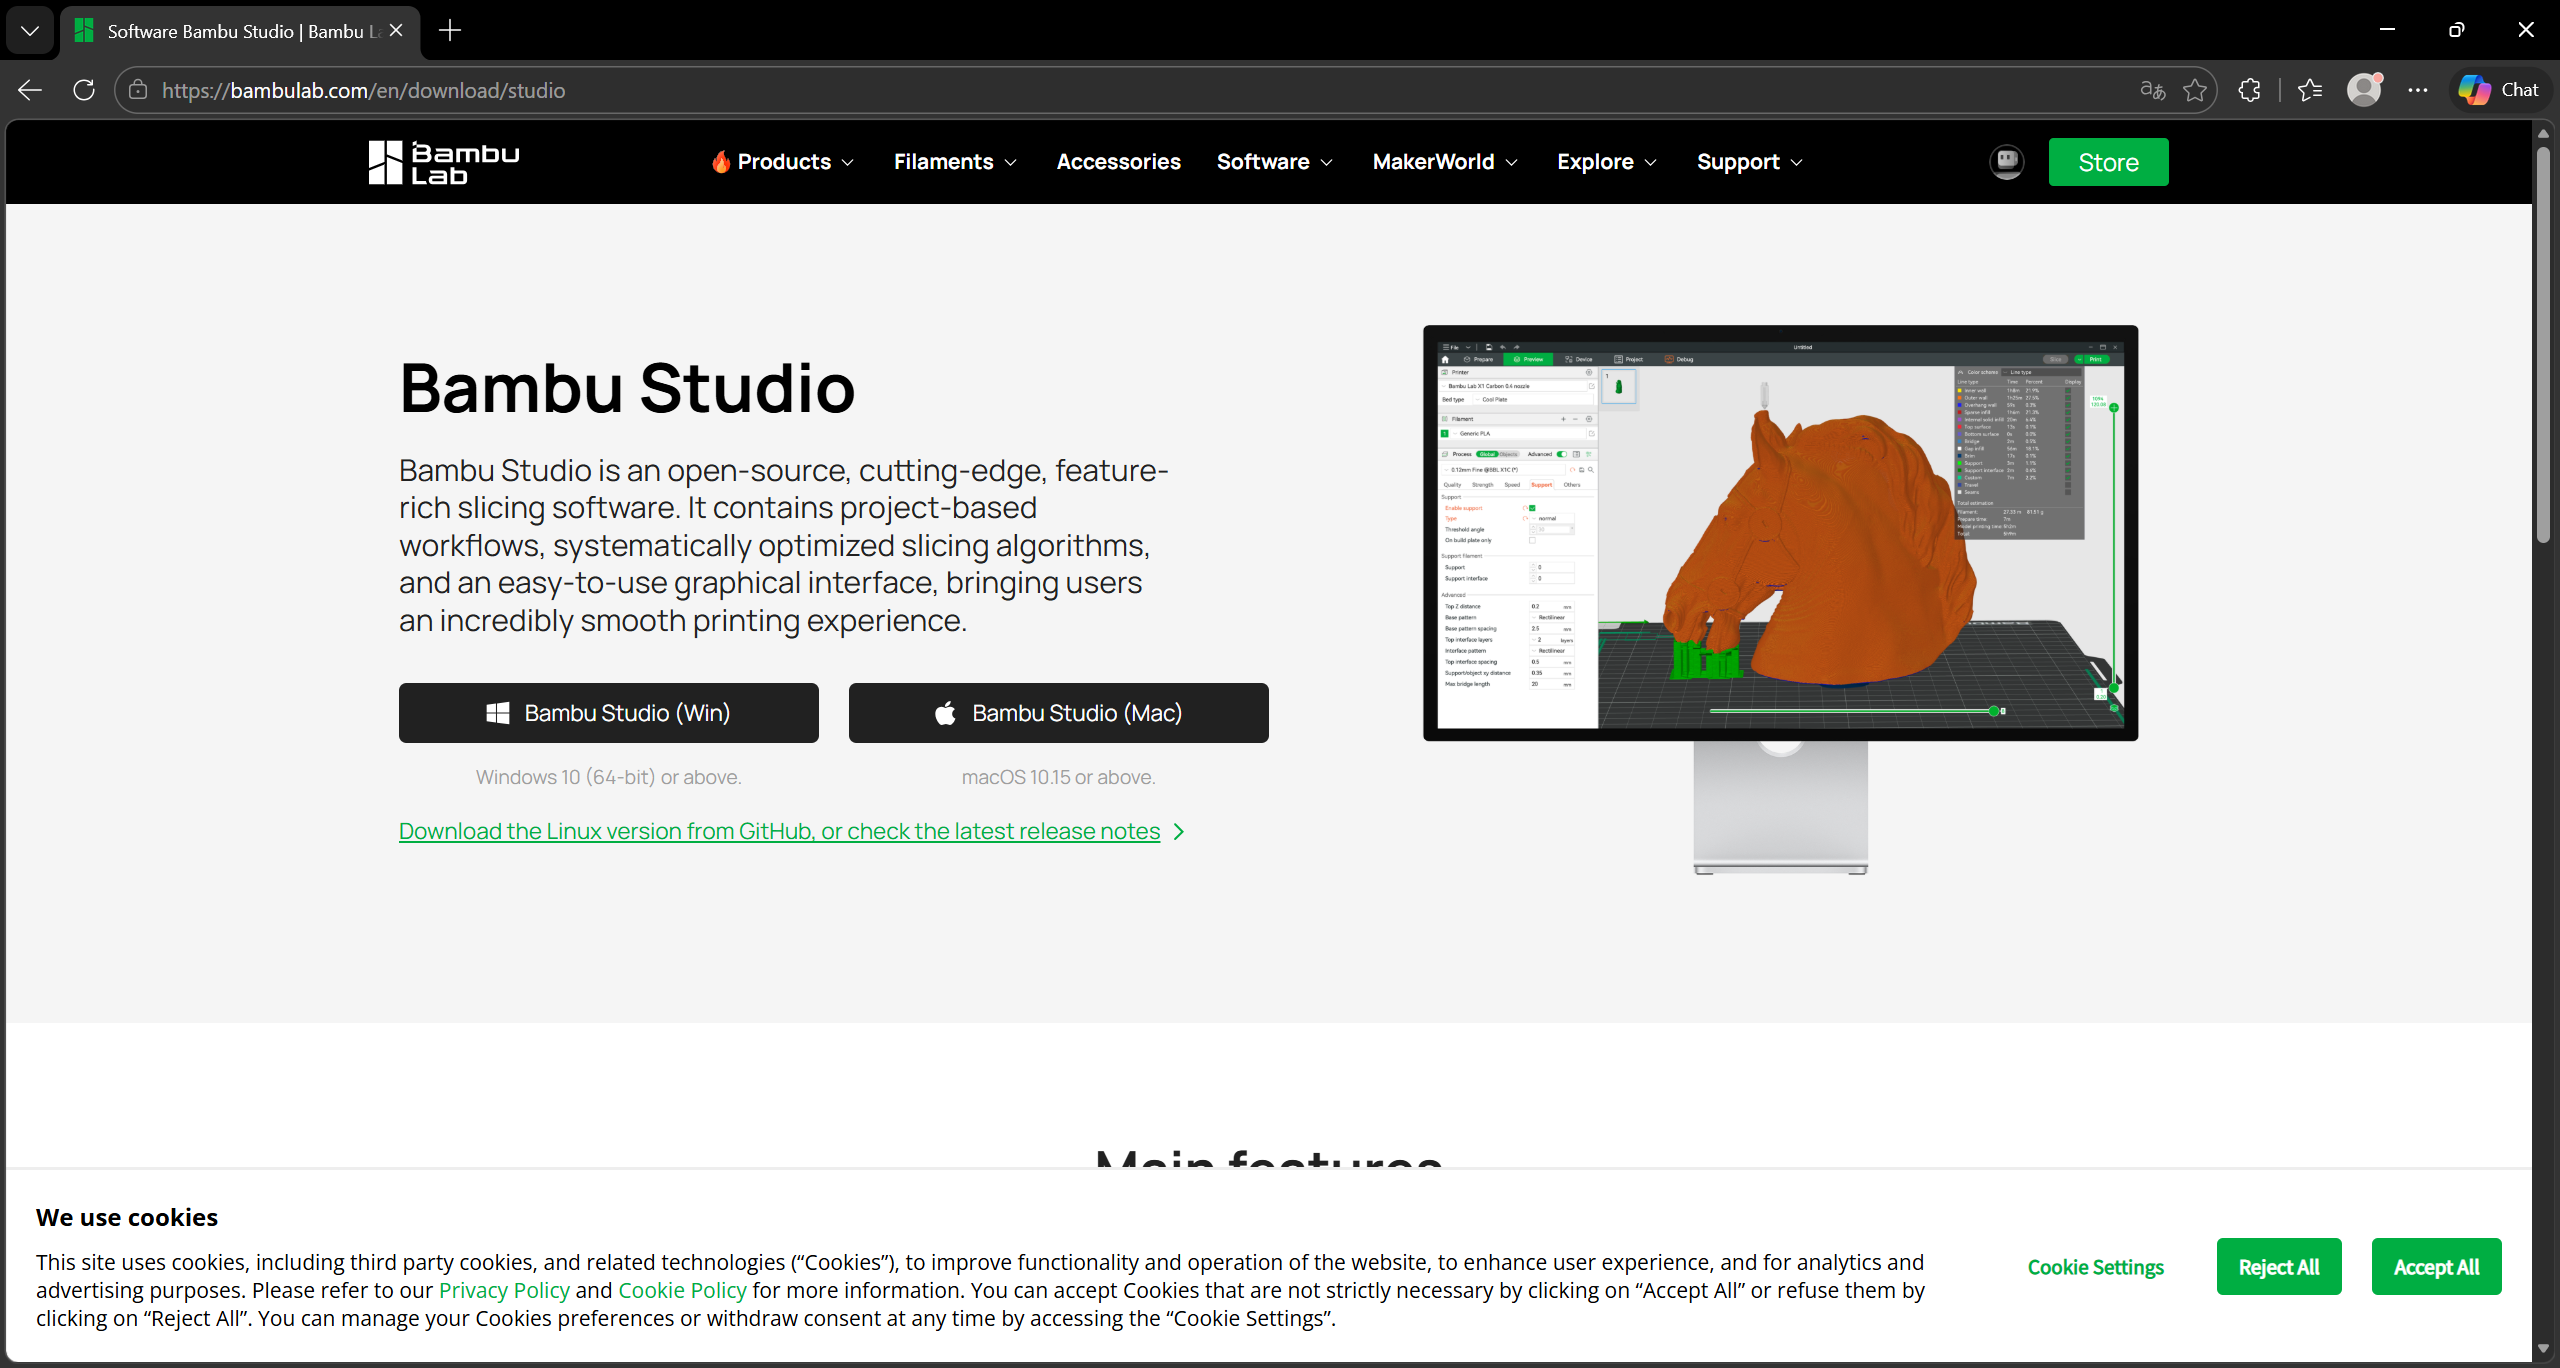The height and width of the screenshot is (1368, 2560).
Task: Open the favorites list icon
Action: click(2310, 90)
